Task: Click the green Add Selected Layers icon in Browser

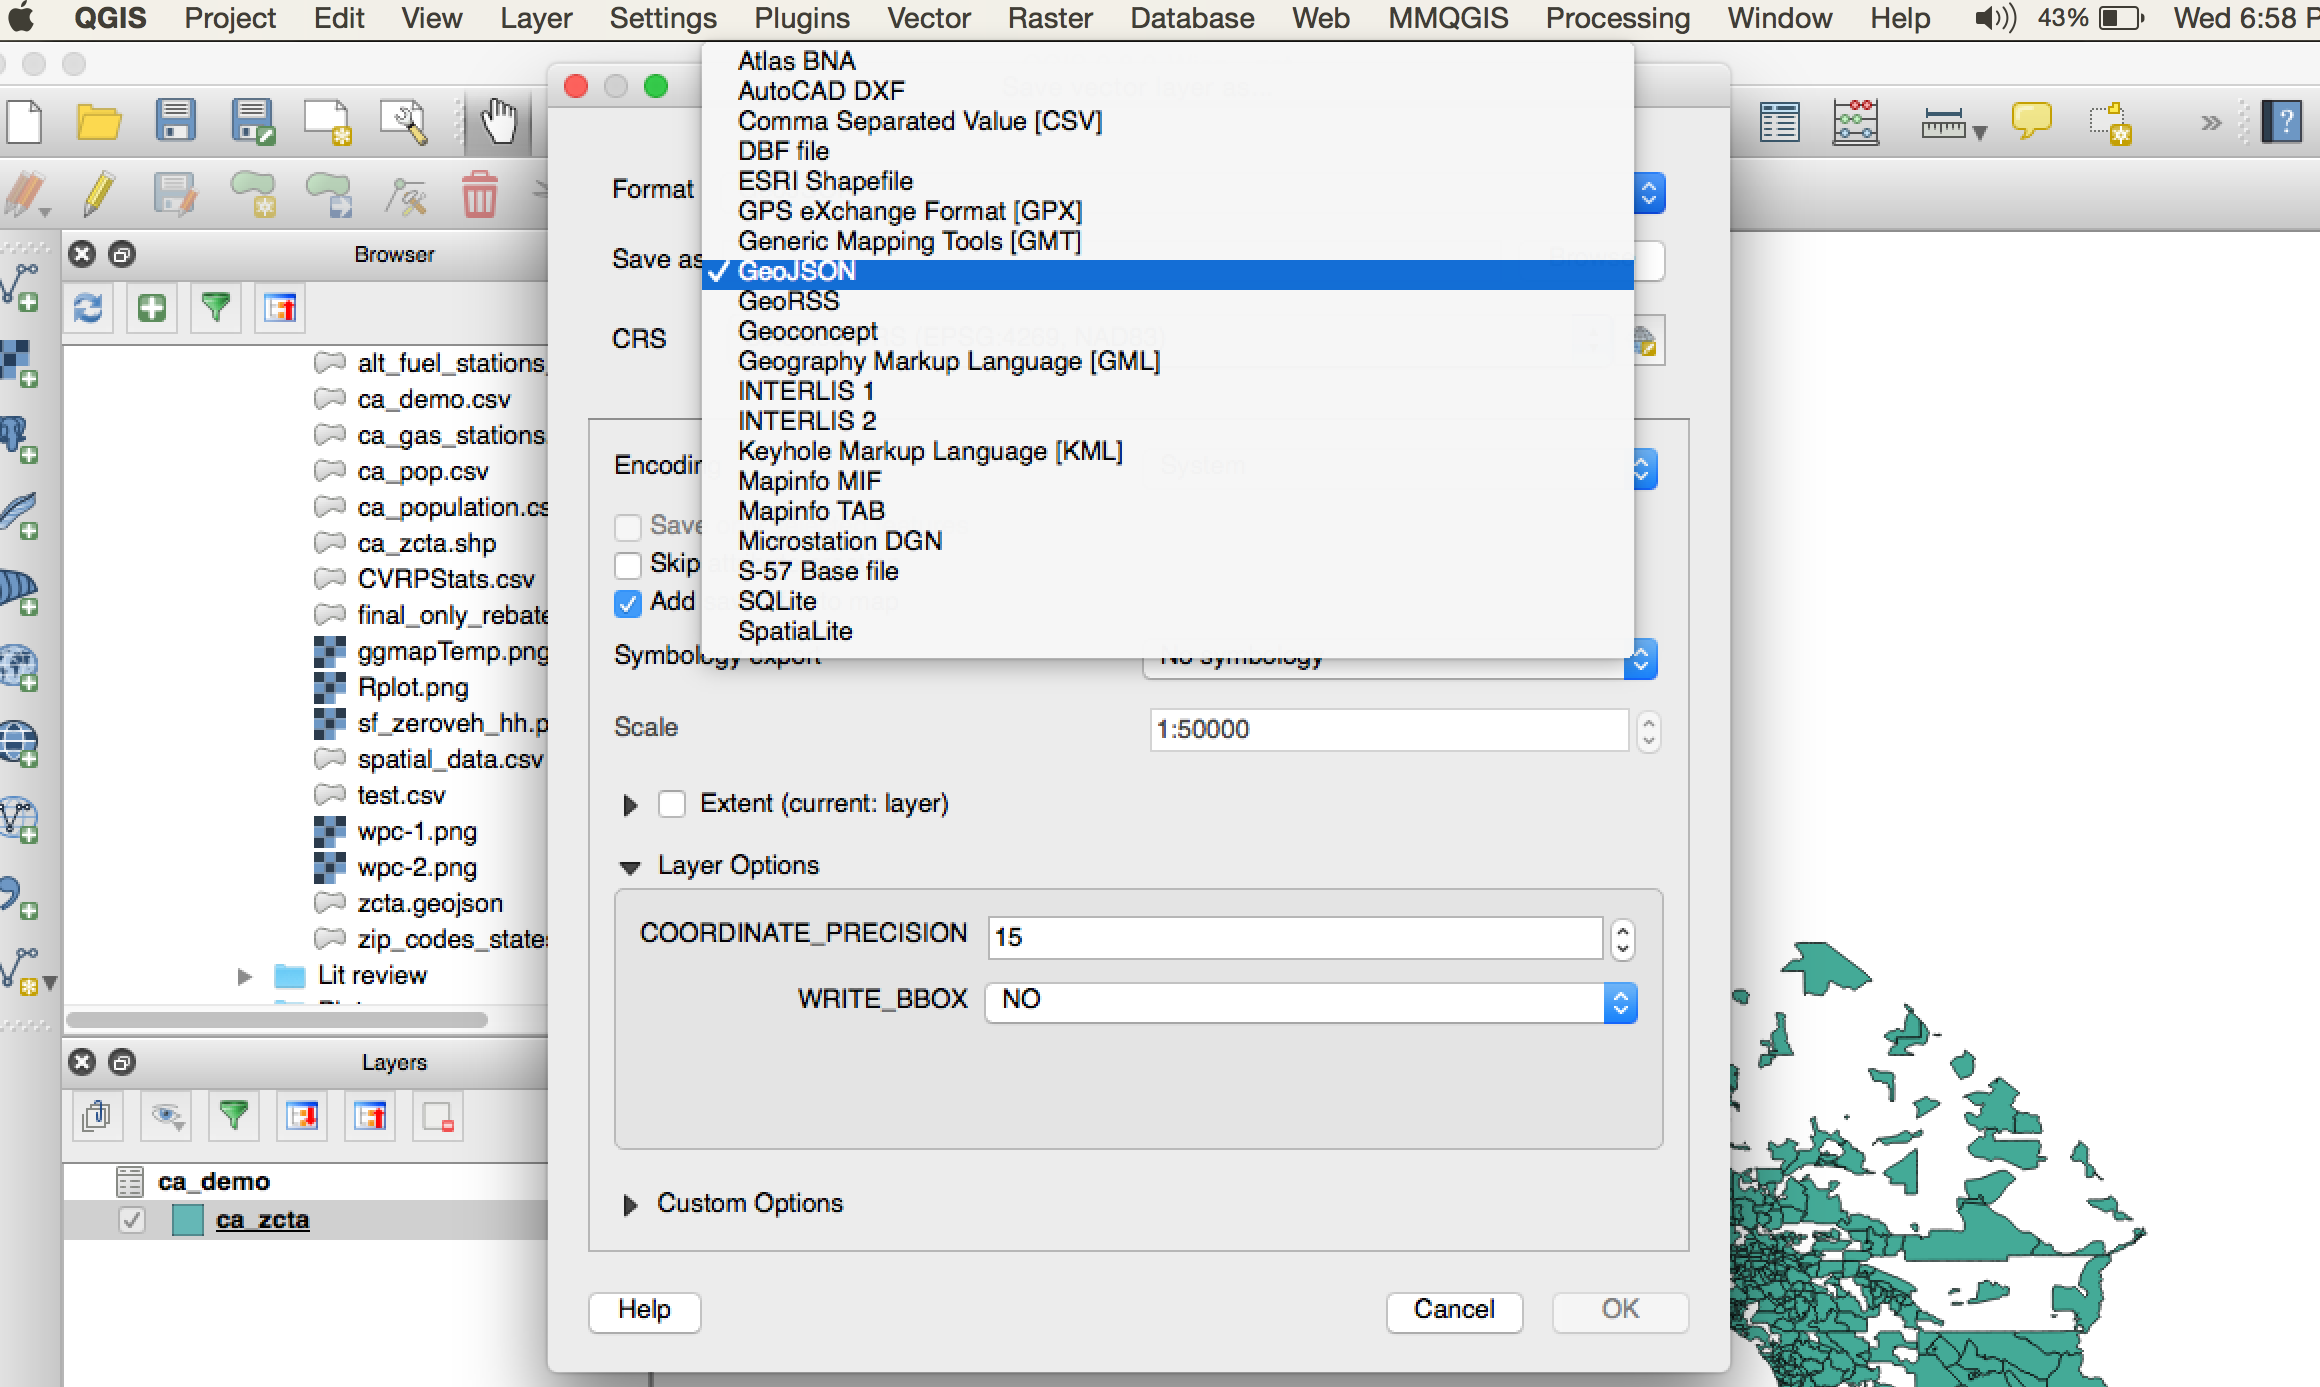Action: (152, 308)
